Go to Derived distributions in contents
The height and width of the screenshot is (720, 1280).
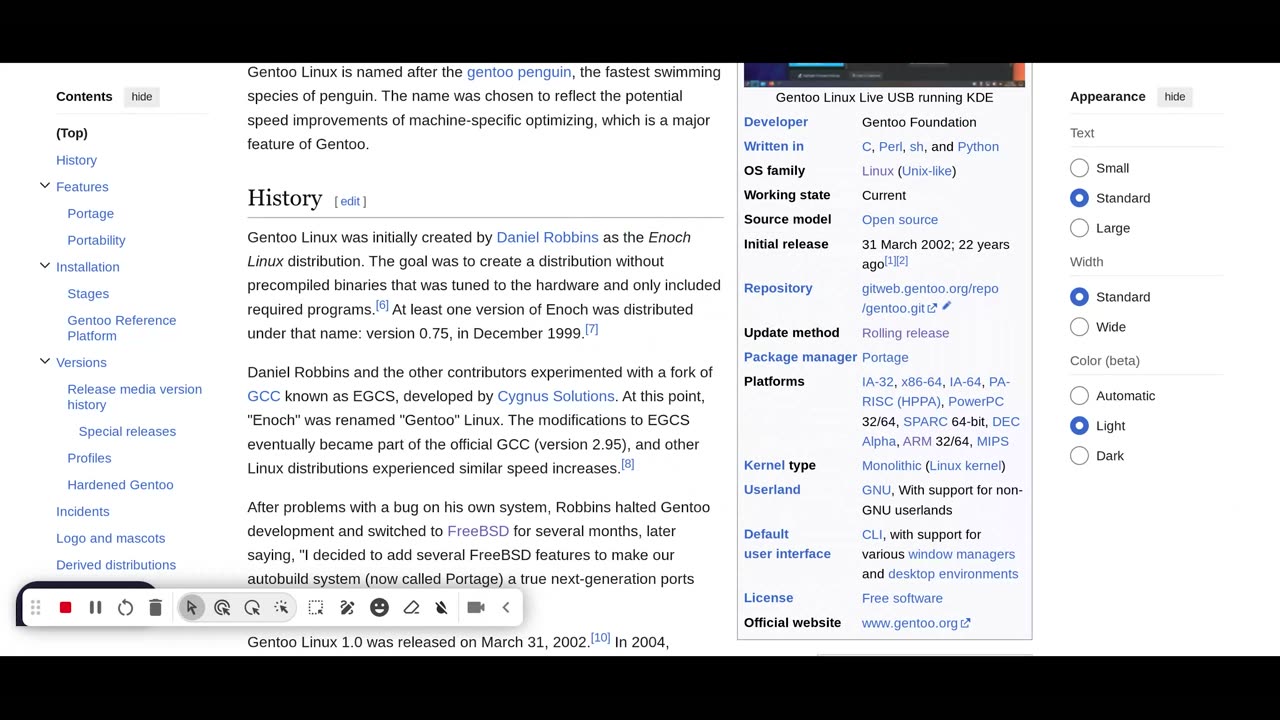tap(116, 565)
